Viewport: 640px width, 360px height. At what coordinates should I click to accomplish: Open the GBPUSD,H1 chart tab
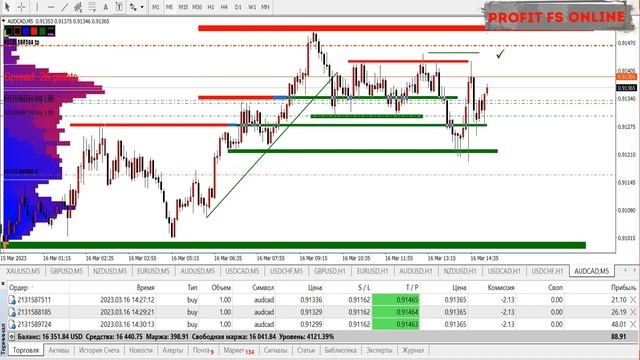click(x=329, y=271)
